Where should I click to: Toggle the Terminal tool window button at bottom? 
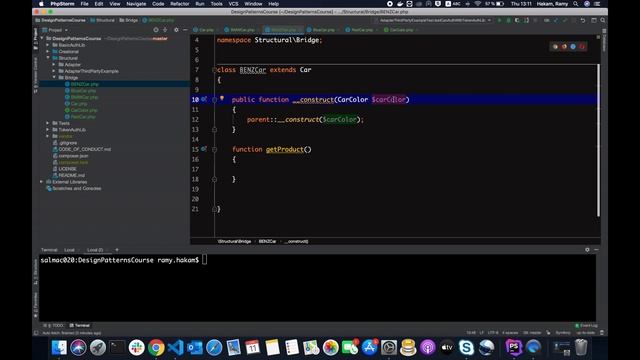[80, 325]
